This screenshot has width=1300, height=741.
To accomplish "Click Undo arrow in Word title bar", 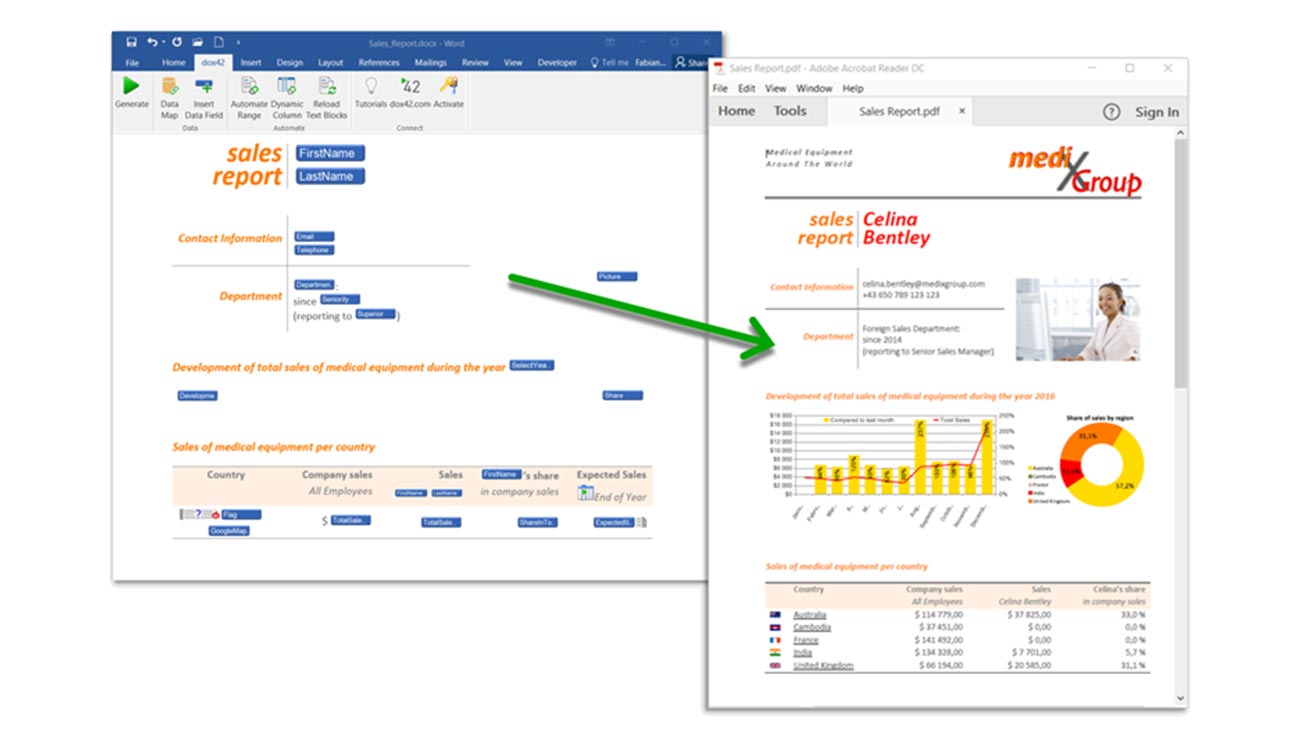I will pos(152,42).
